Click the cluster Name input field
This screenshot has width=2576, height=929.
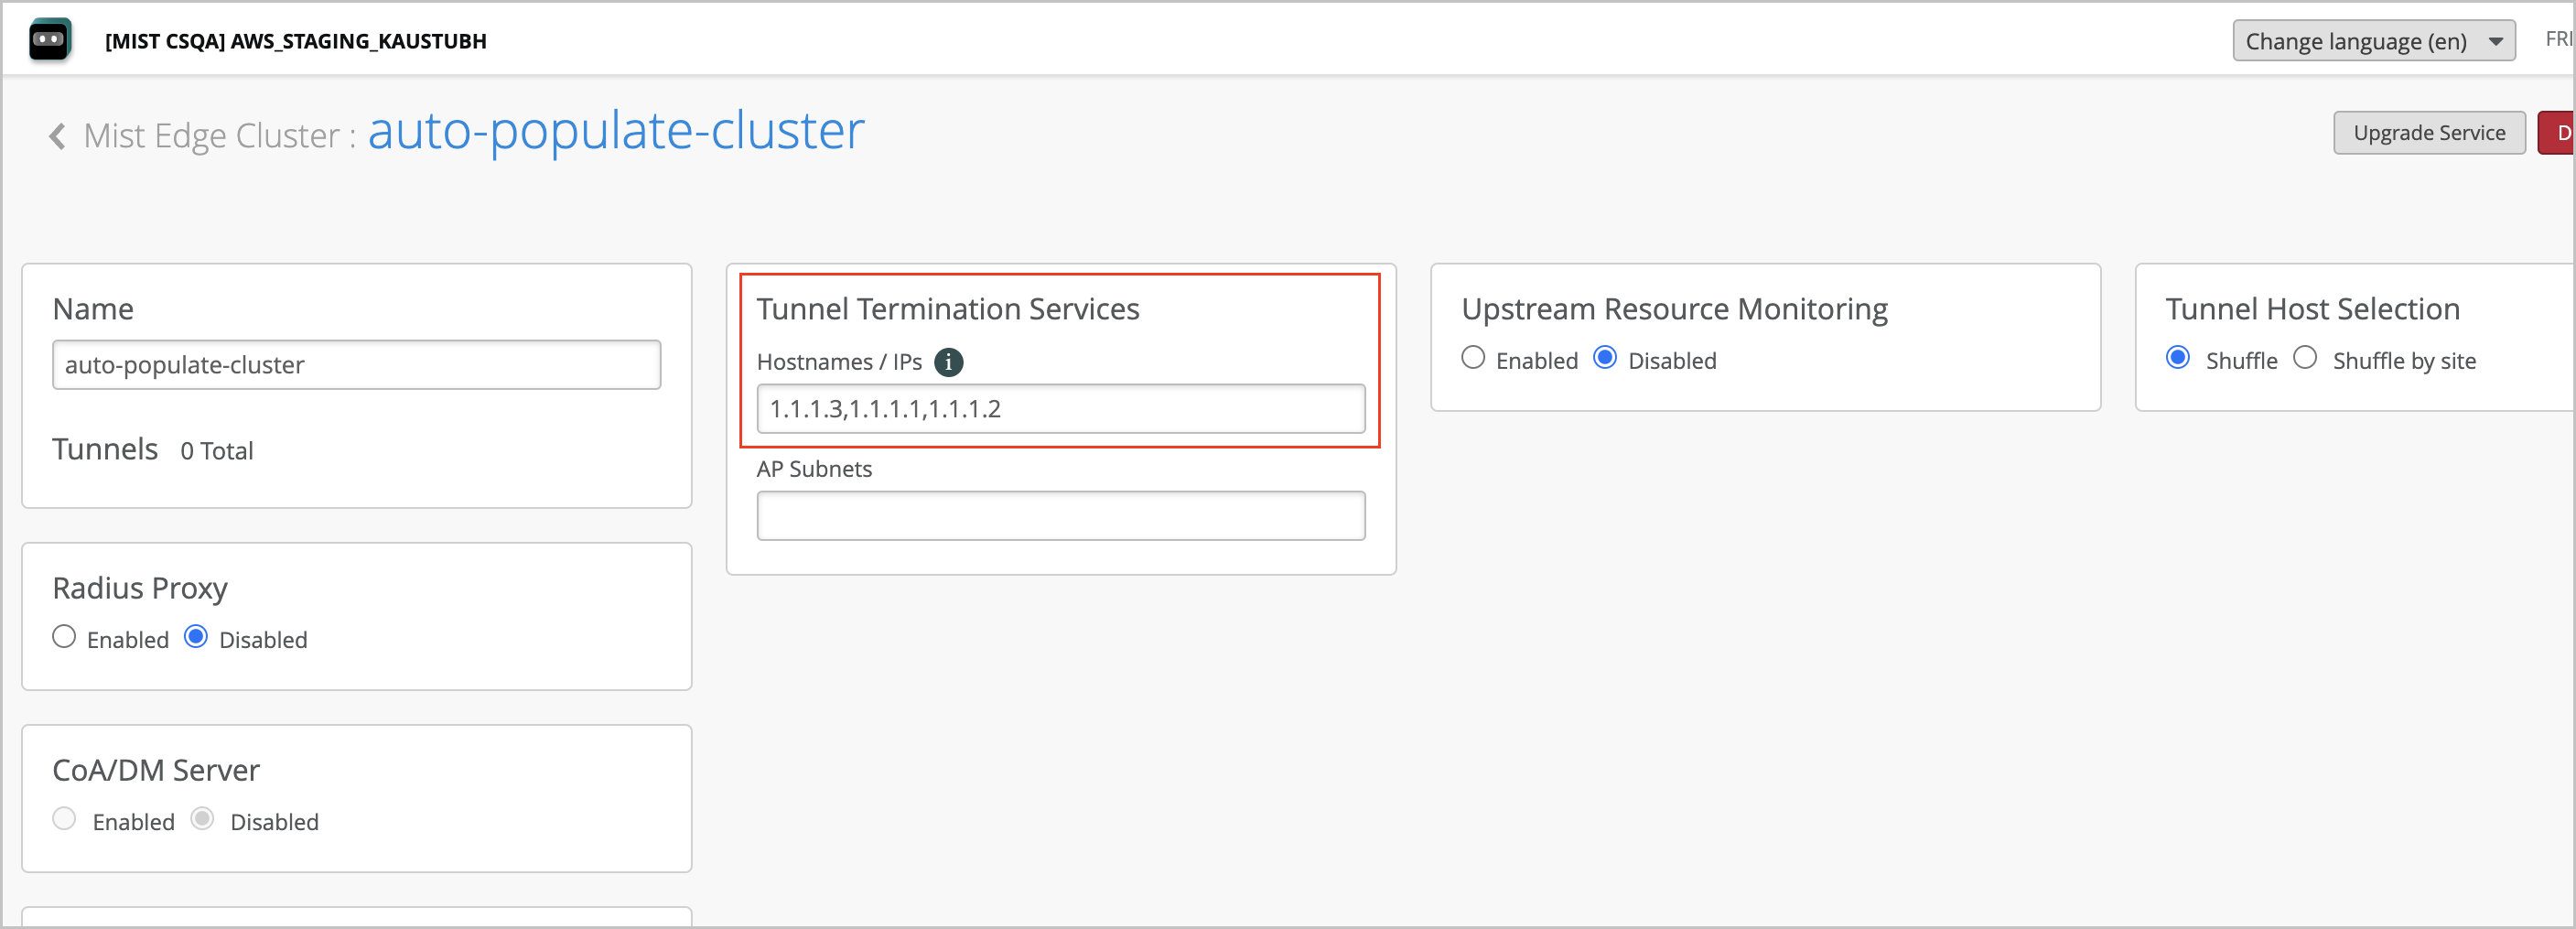[x=356, y=365]
